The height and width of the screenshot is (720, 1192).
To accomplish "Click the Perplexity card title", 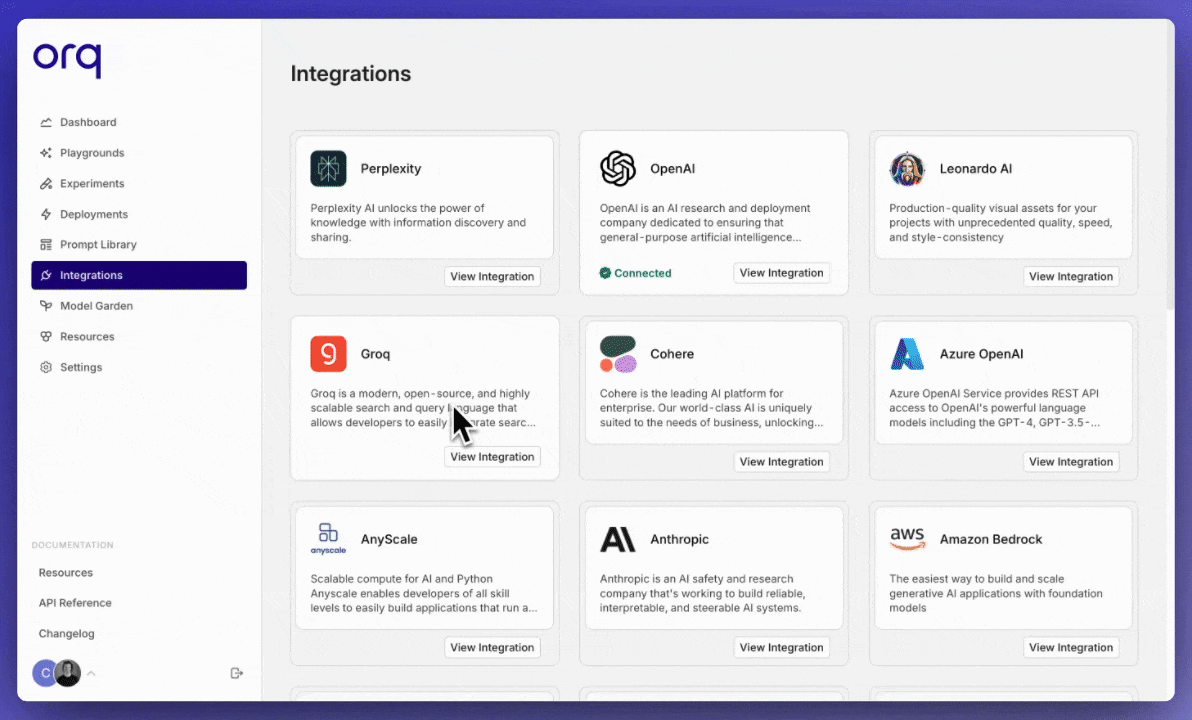I will coord(390,169).
